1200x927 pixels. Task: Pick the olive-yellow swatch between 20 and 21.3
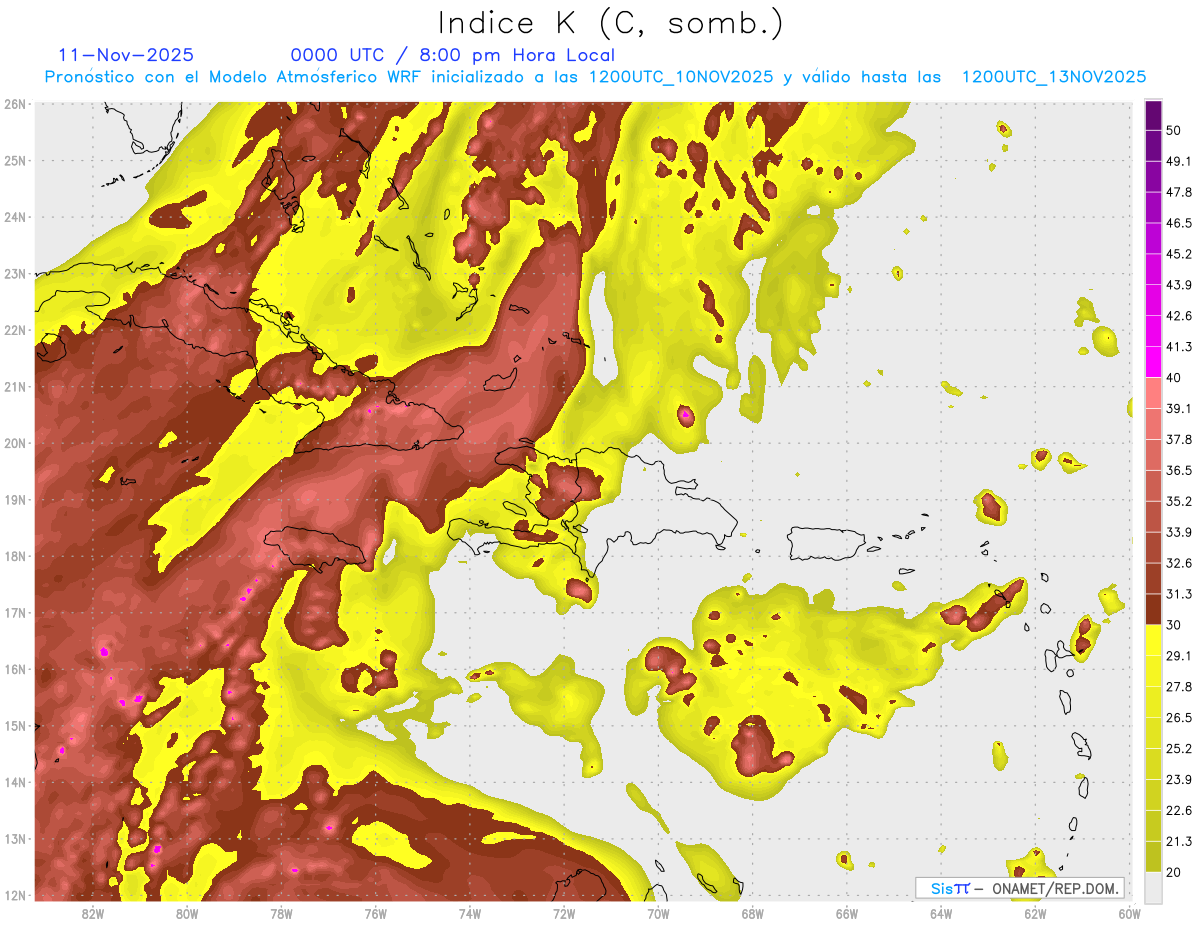tap(1153, 857)
